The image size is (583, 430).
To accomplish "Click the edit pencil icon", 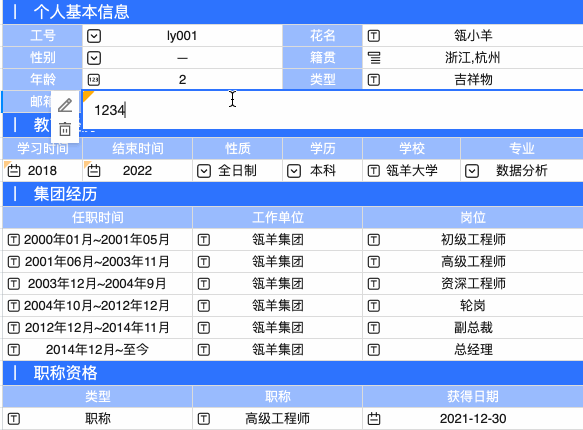I will 65,105.
